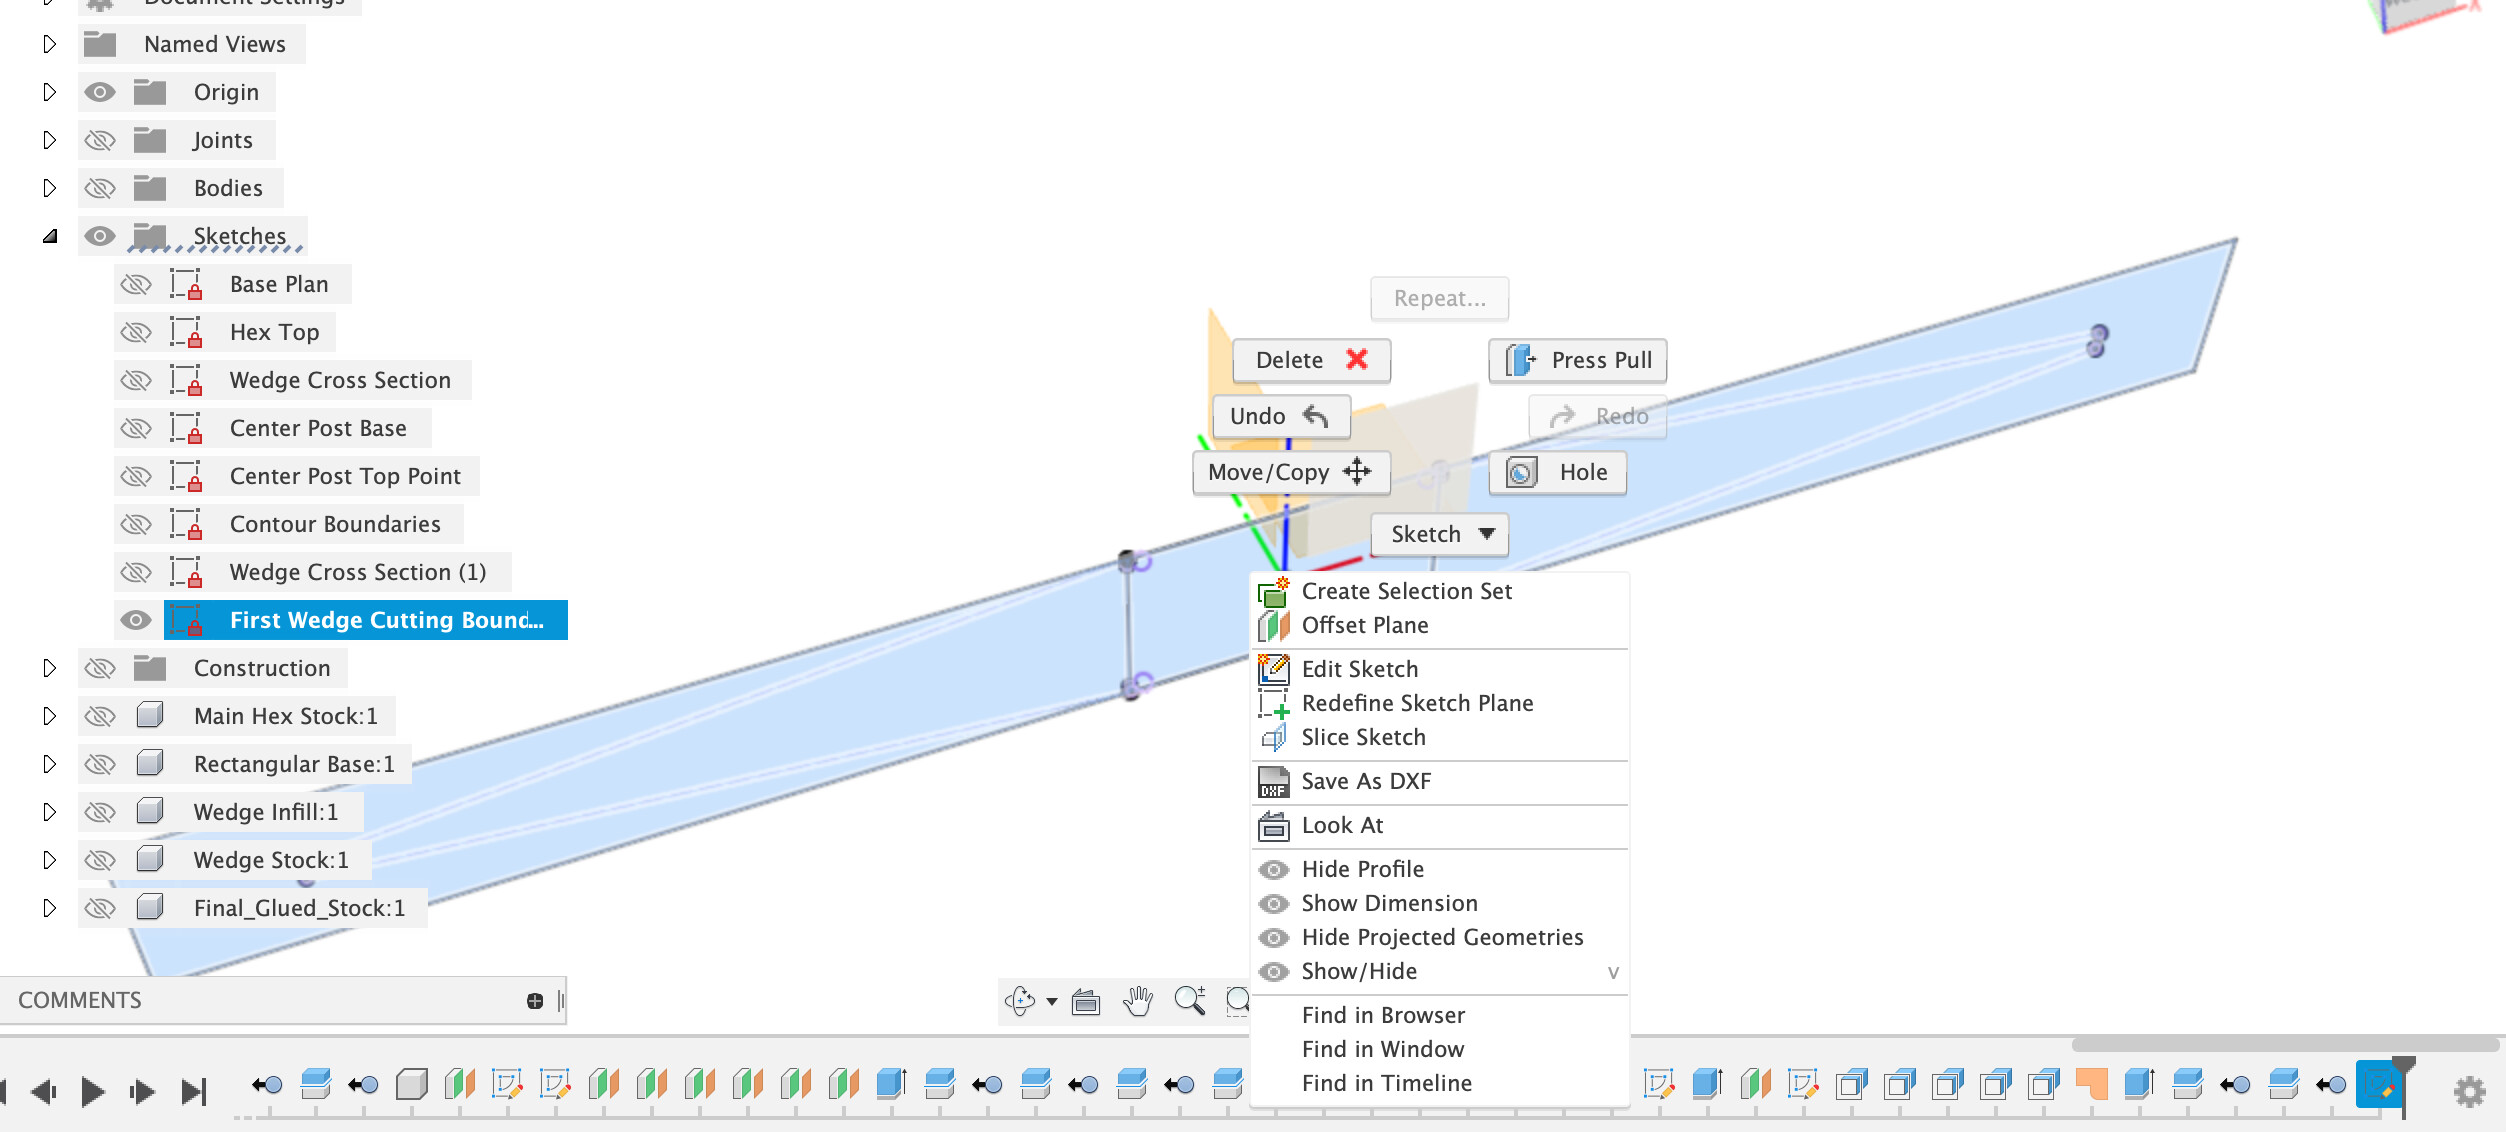2506x1132 pixels.
Task: Click the Hole button
Action: (1557, 472)
